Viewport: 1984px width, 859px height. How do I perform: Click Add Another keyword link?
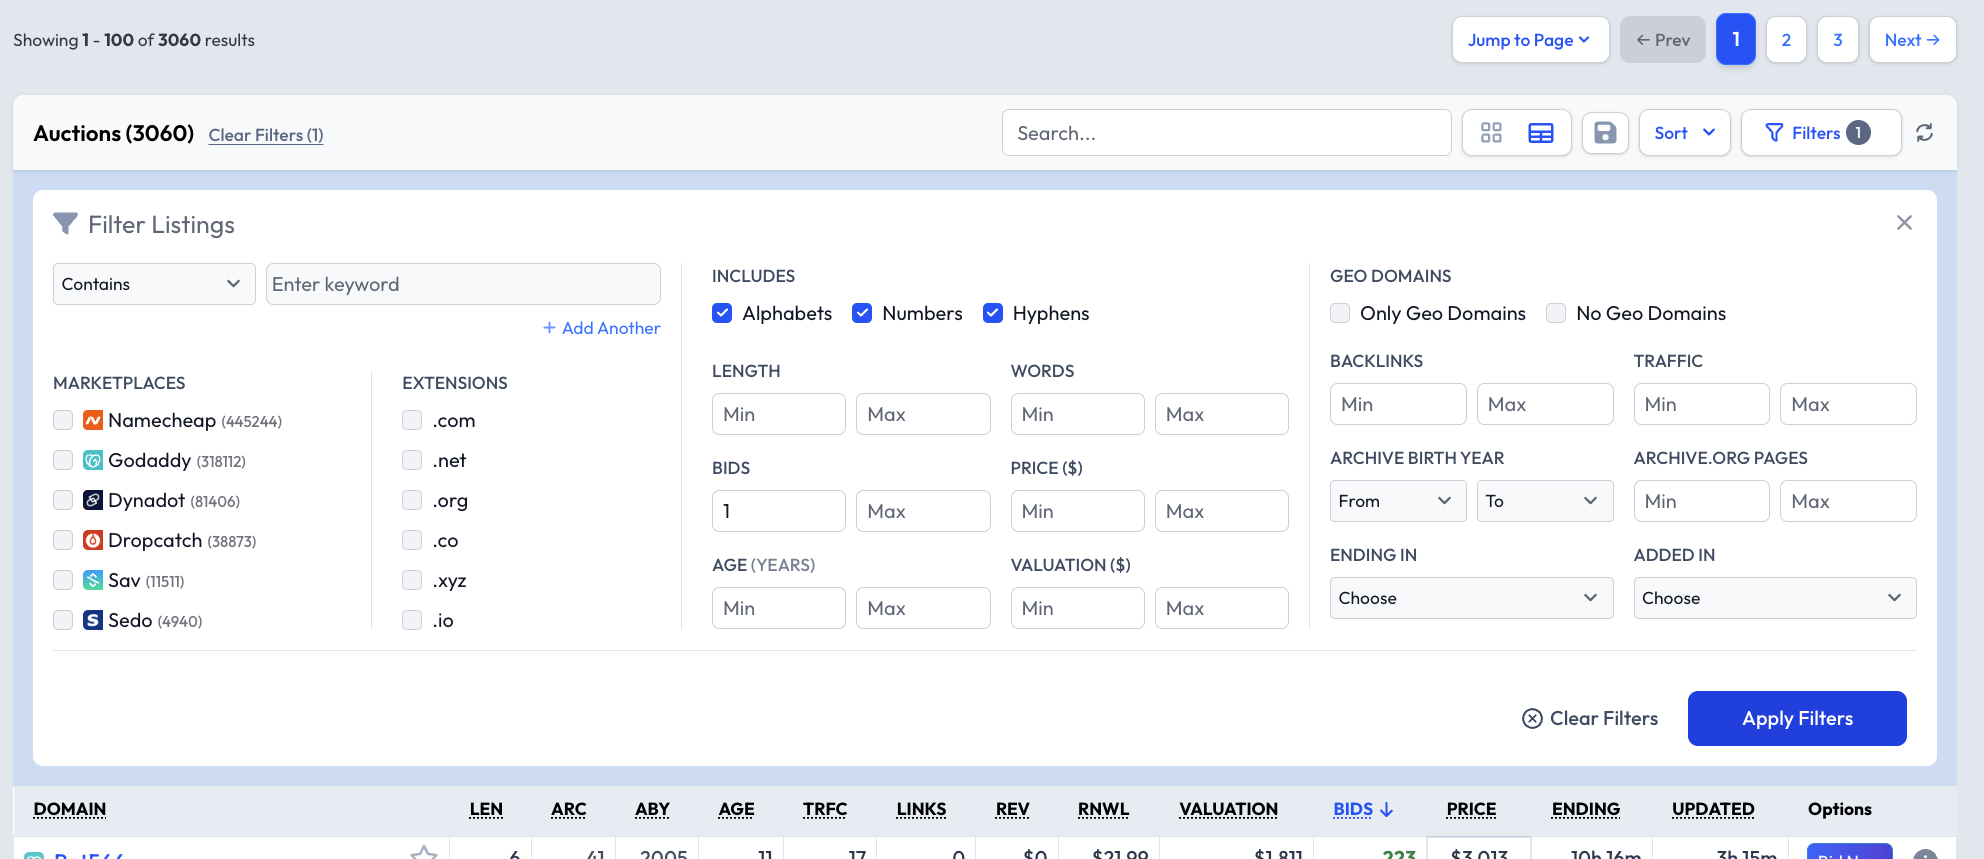601,328
